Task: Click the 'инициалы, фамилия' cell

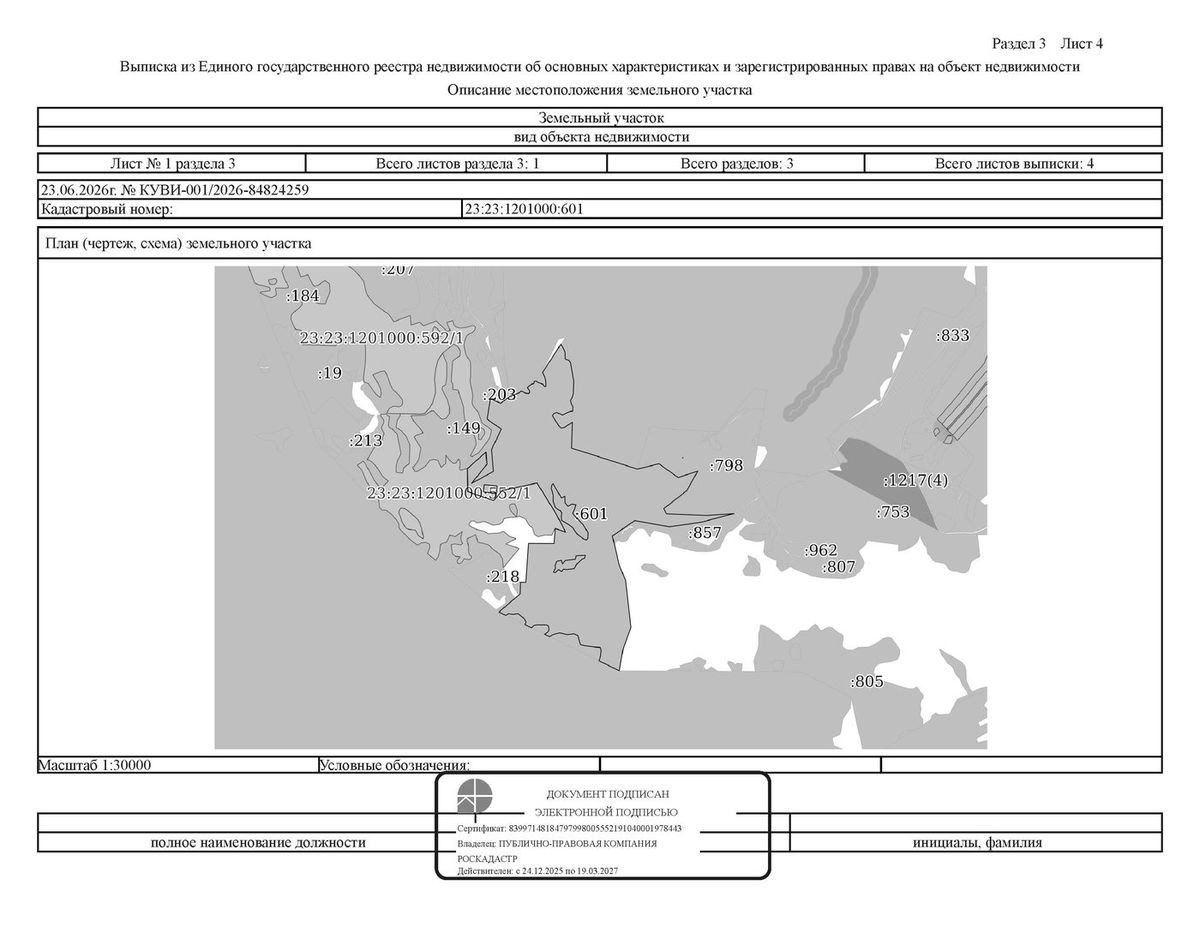Action: [x=977, y=842]
